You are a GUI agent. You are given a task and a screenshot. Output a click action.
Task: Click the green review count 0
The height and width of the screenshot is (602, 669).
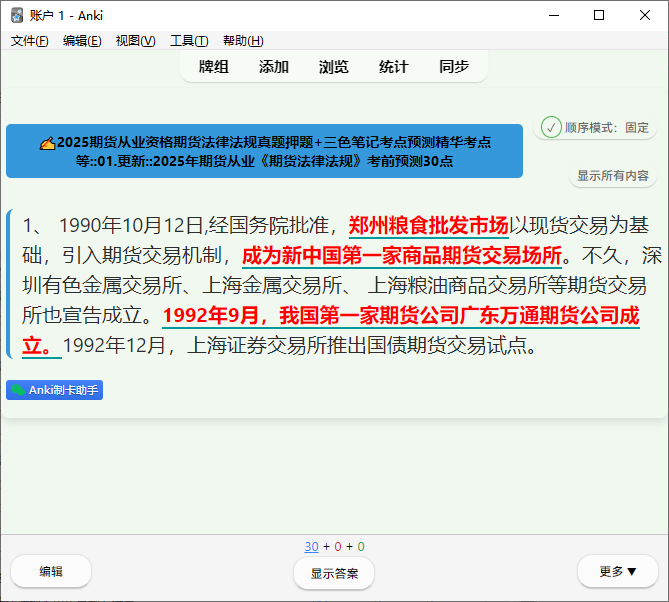(361, 547)
